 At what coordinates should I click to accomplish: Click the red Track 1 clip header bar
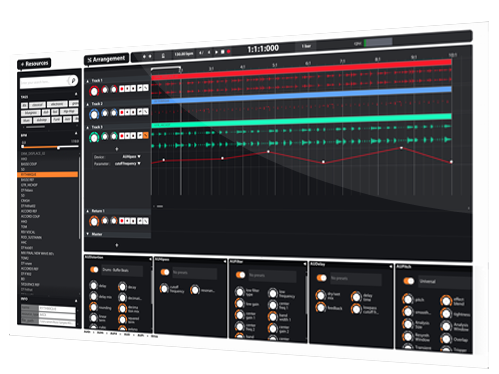point(301,69)
